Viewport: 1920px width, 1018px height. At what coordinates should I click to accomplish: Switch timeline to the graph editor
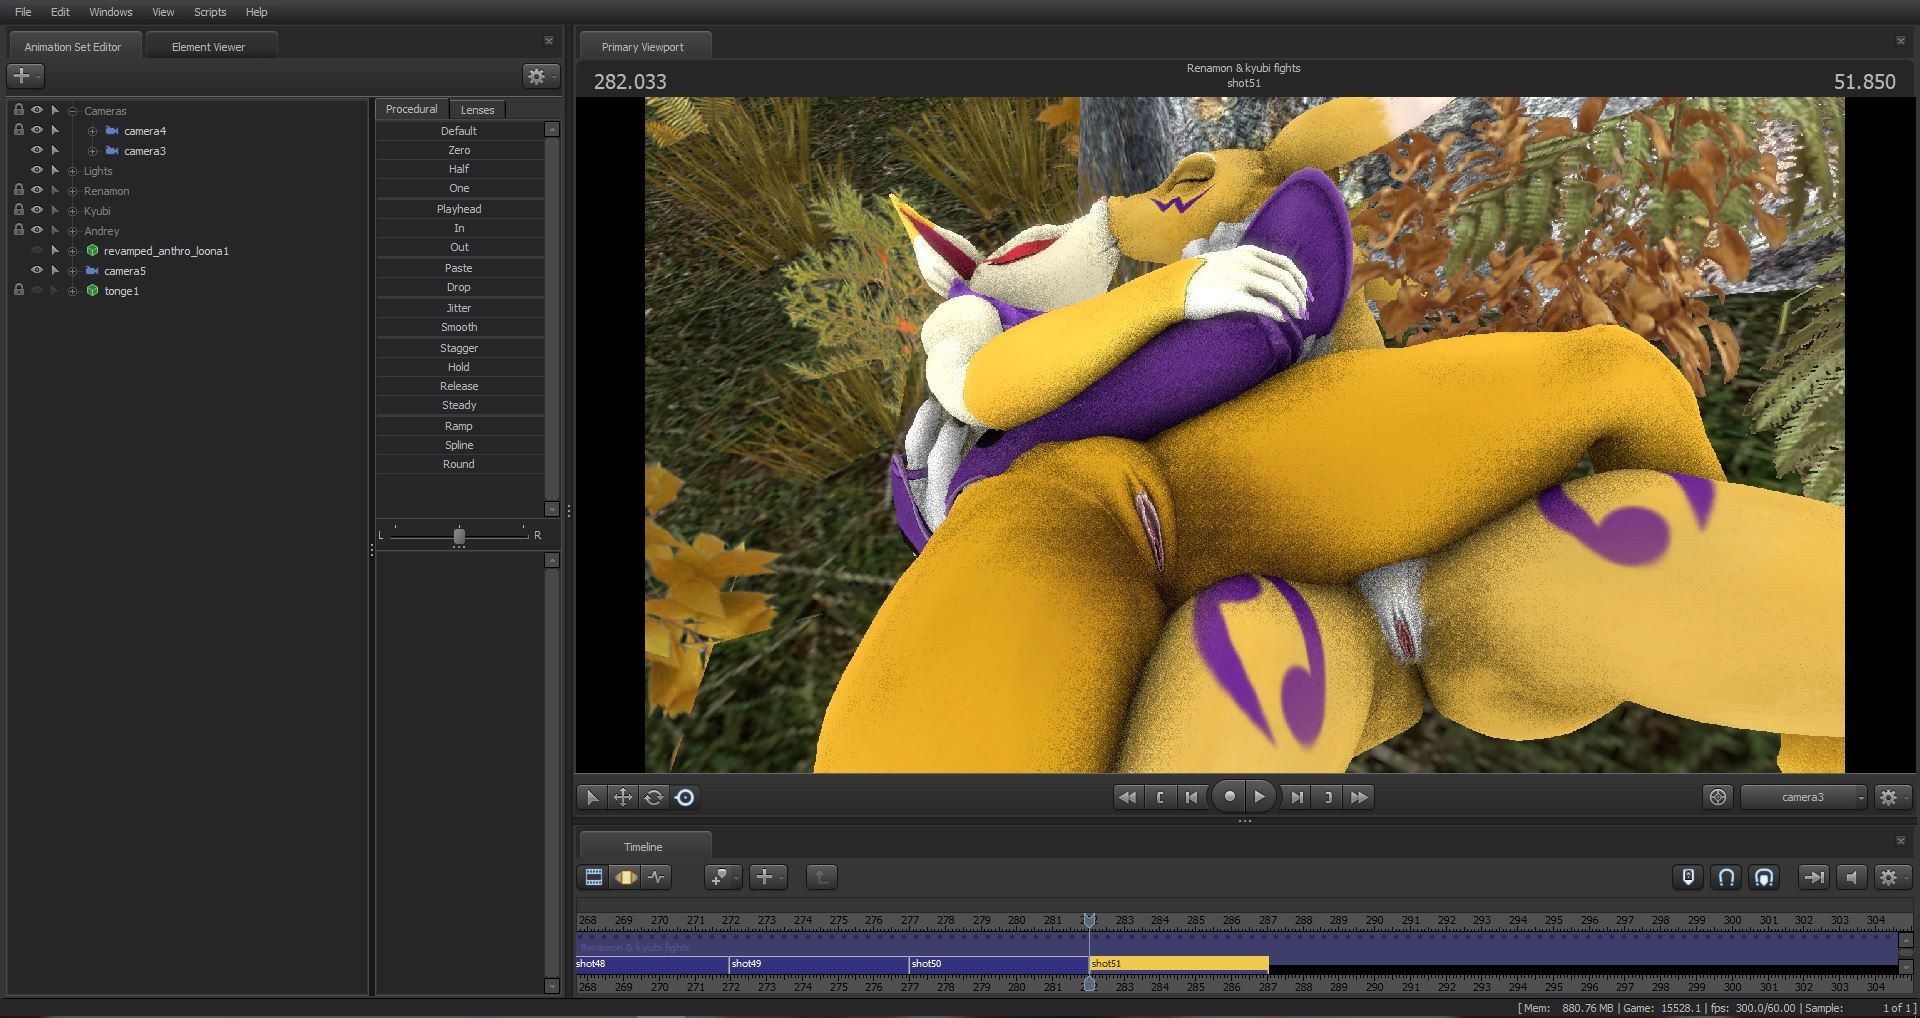click(x=656, y=877)
